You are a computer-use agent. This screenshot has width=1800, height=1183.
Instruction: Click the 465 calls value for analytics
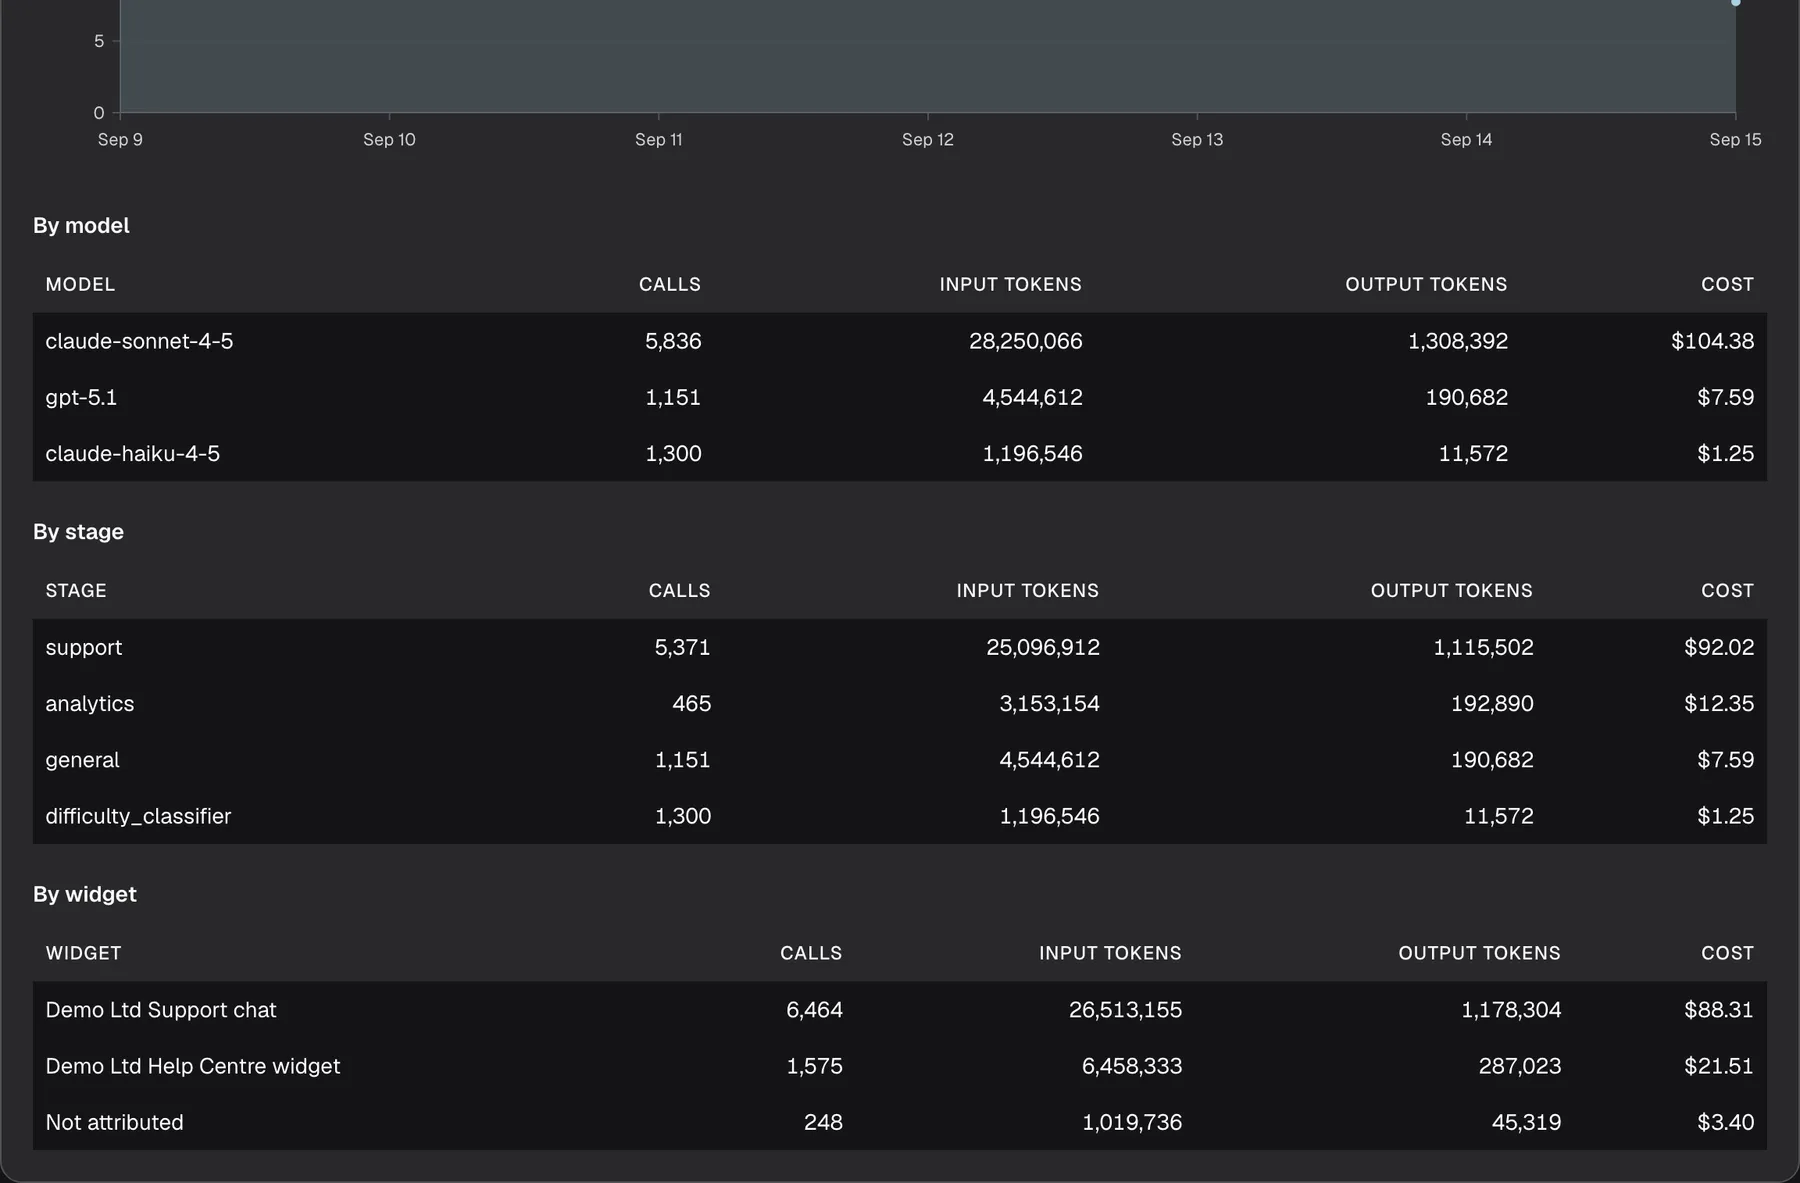pyautogui.click(x=691, y=704)
